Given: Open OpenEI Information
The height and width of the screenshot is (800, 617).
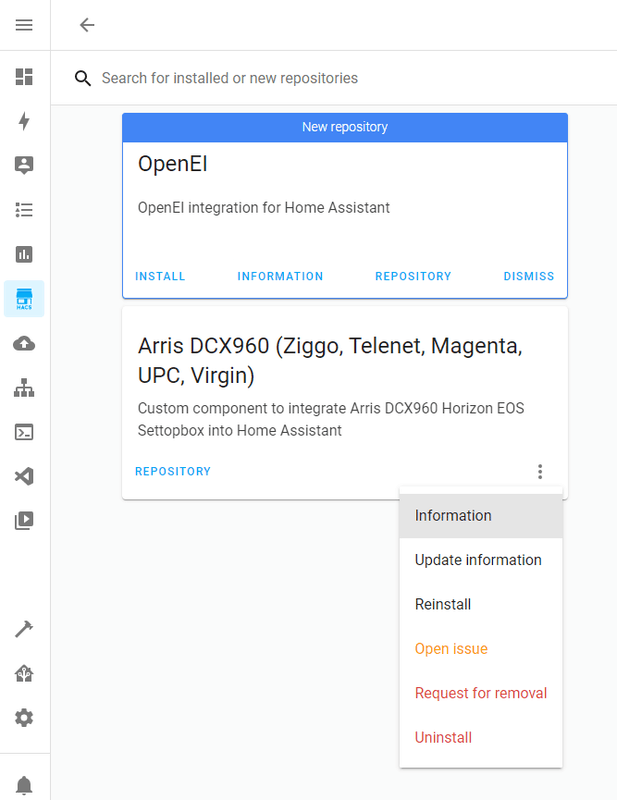Looking at the screenshot, I should (x=280, y=276).
